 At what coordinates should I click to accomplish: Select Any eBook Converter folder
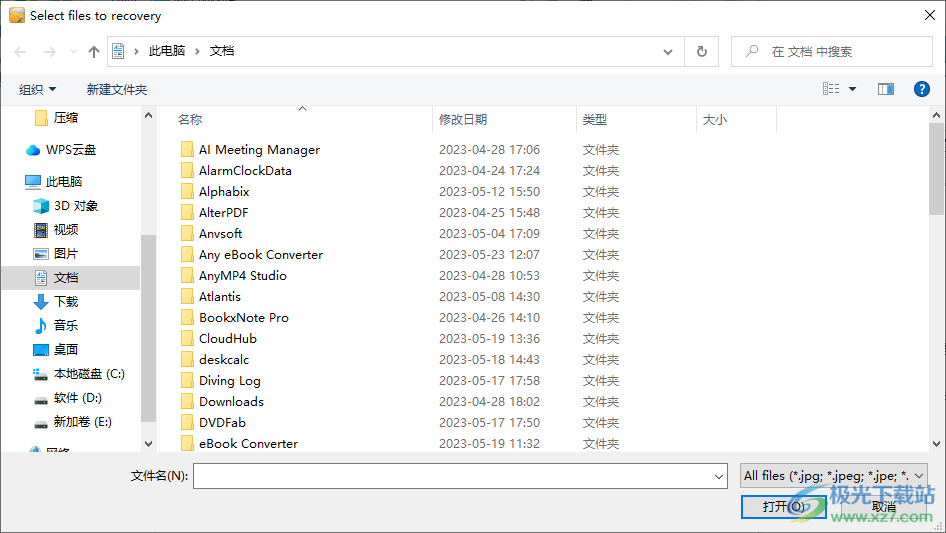pyautogui.click(x=252, y=255)
